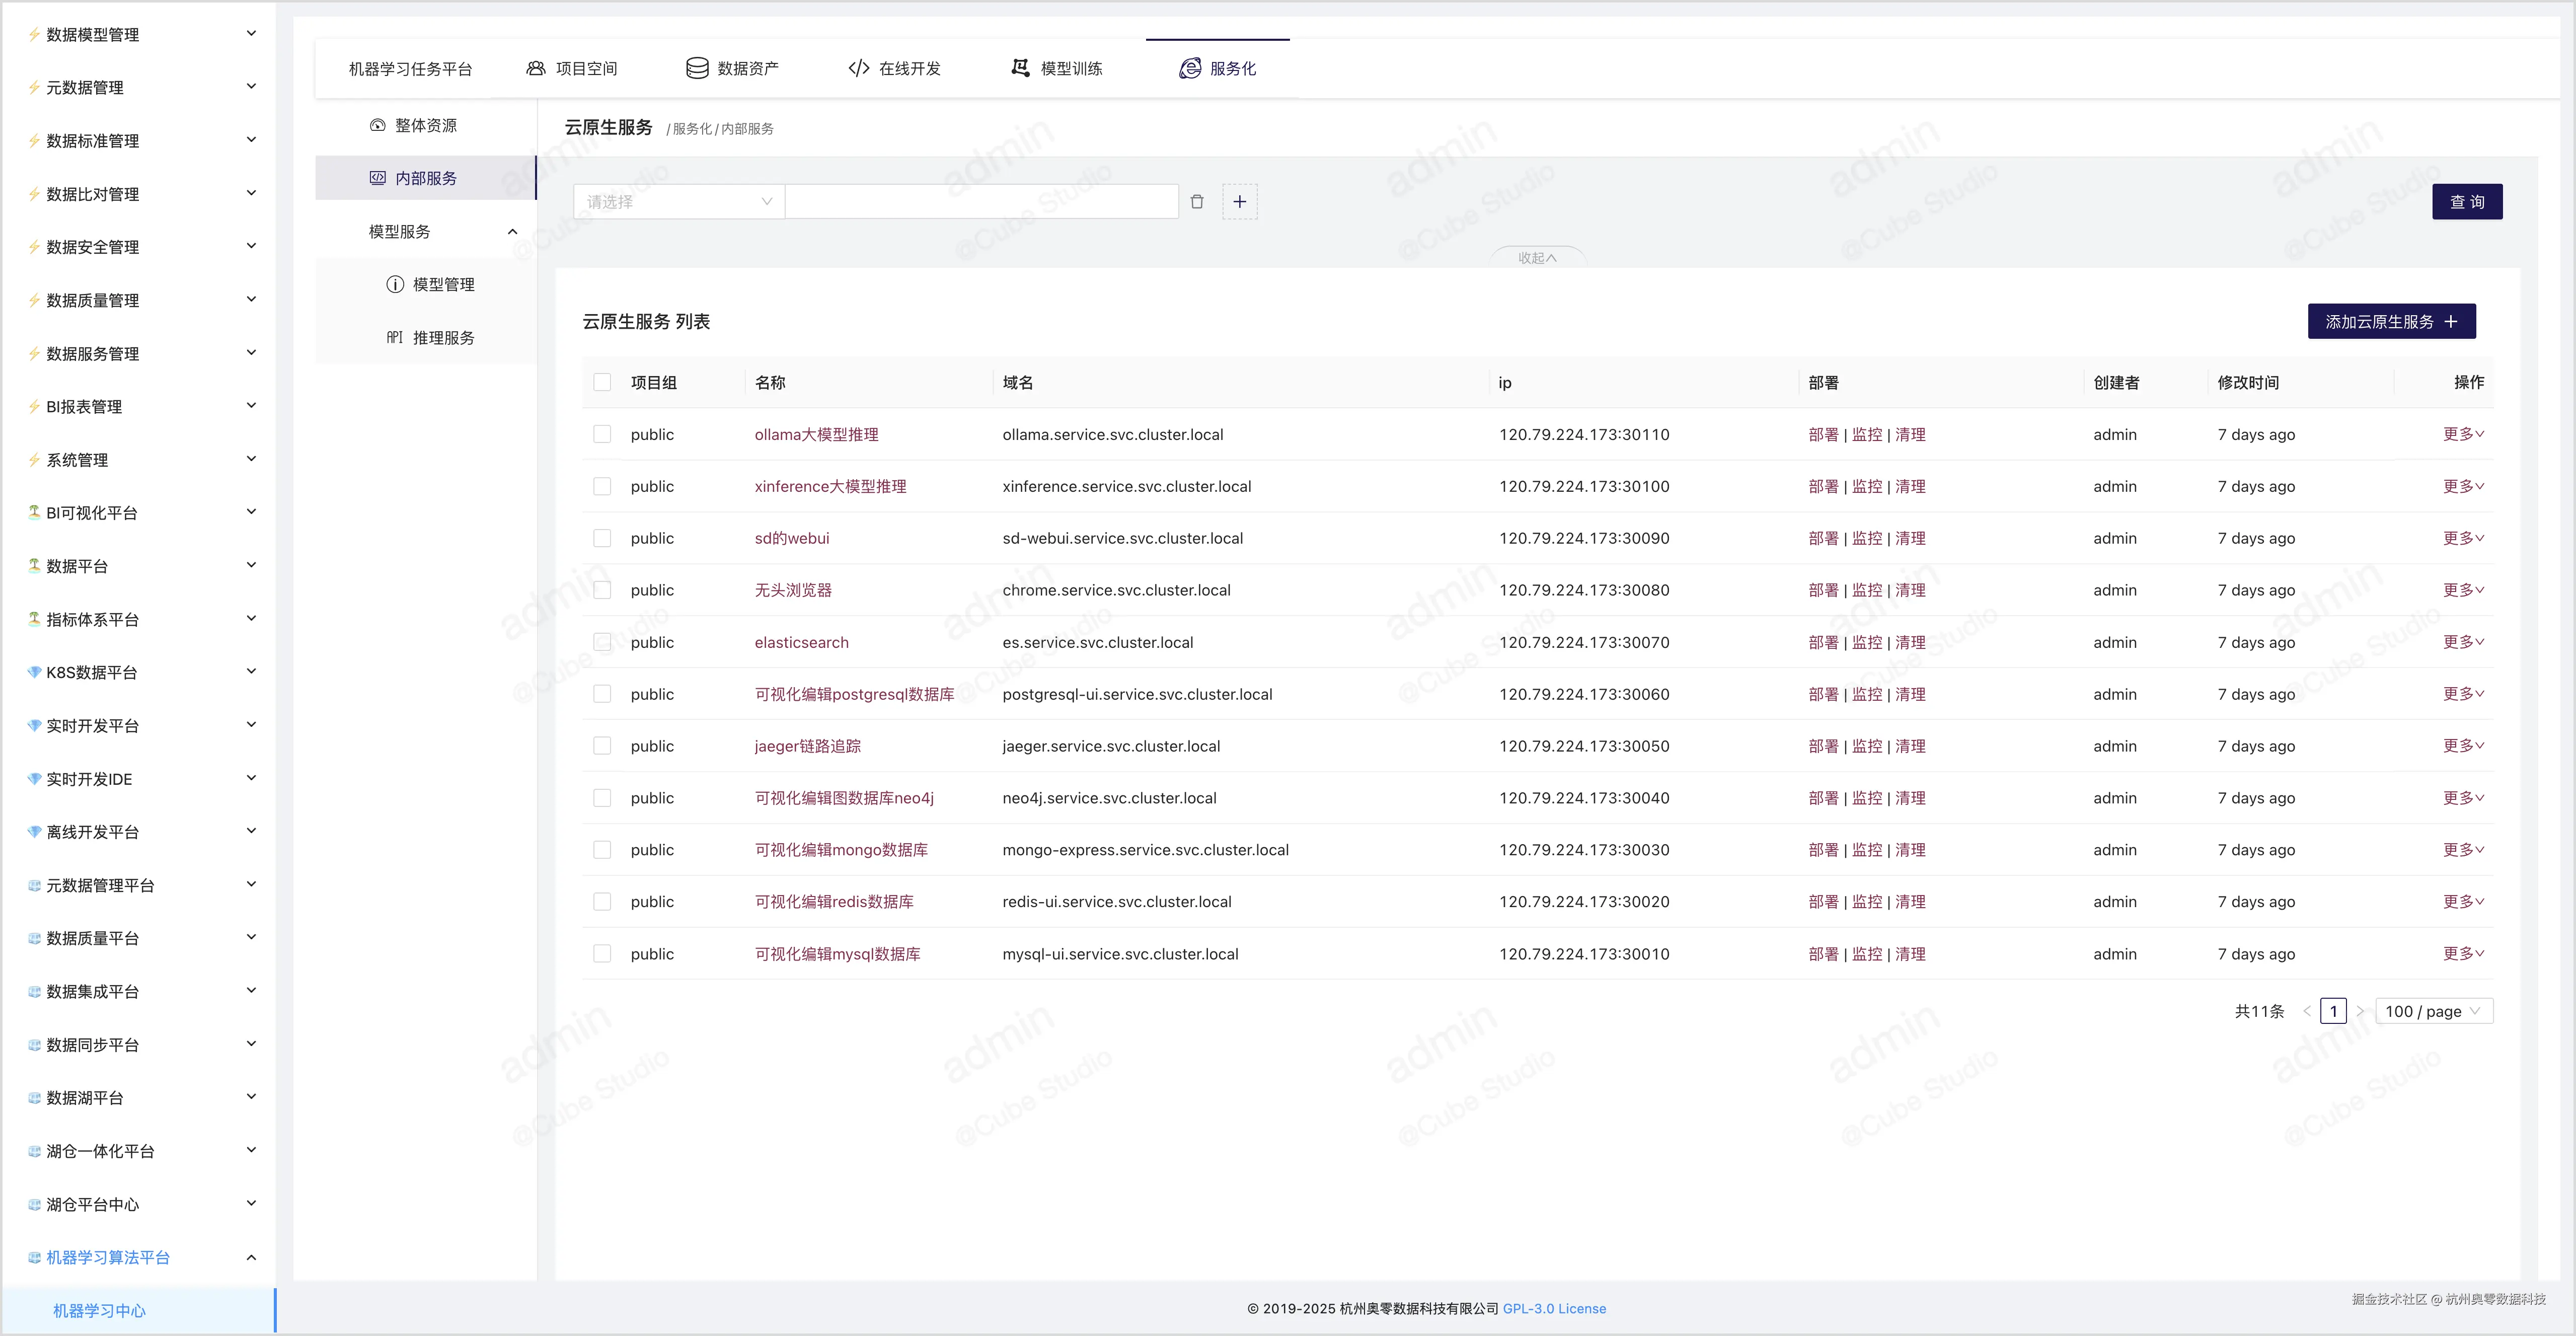Click the 在线开发 code icon

coord(858,68)
